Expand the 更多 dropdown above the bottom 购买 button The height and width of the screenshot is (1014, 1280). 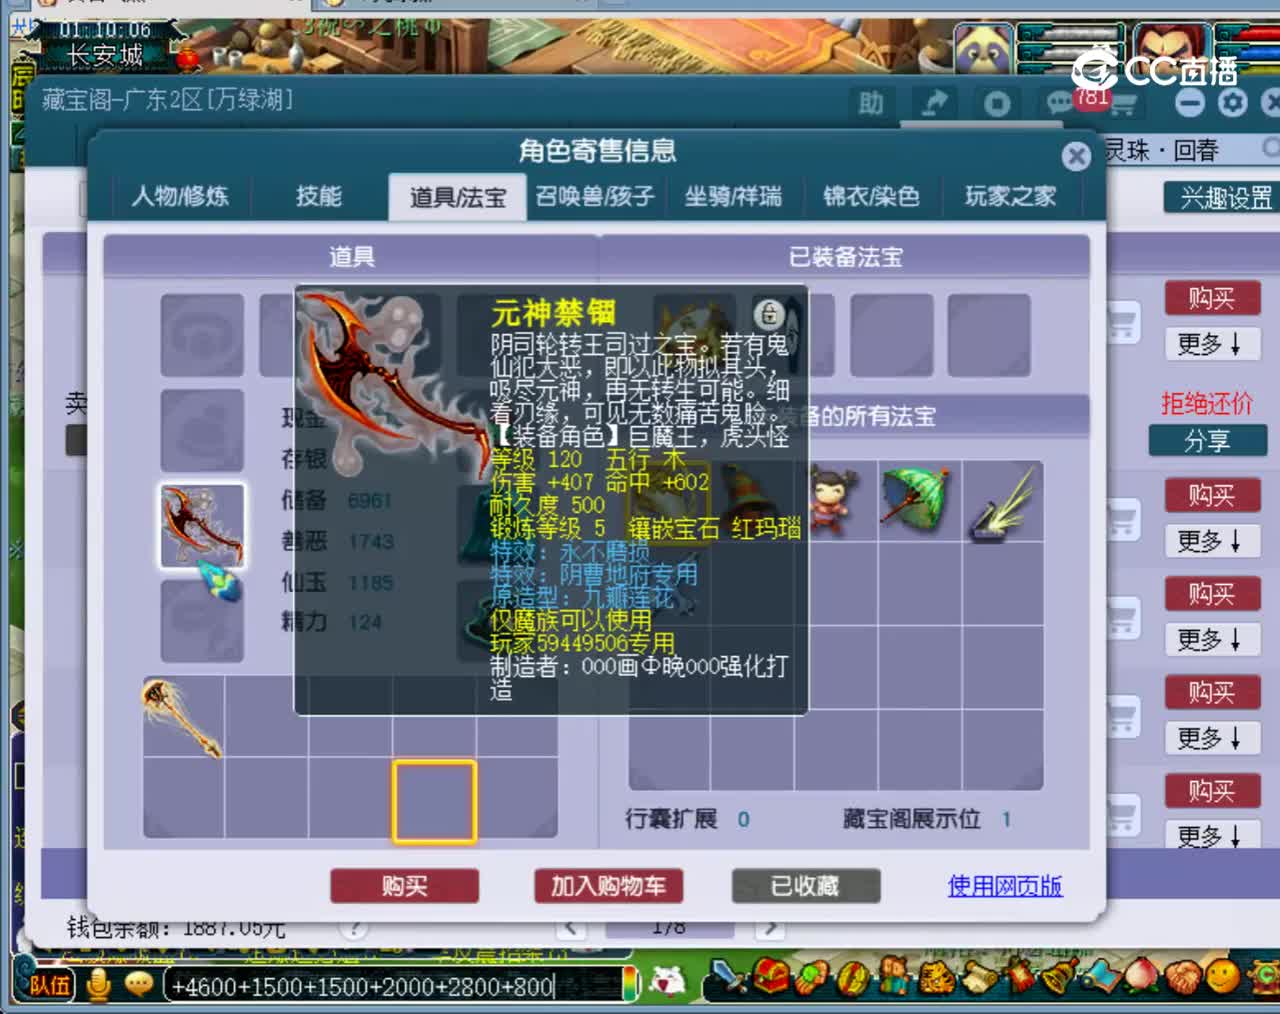1211,739
